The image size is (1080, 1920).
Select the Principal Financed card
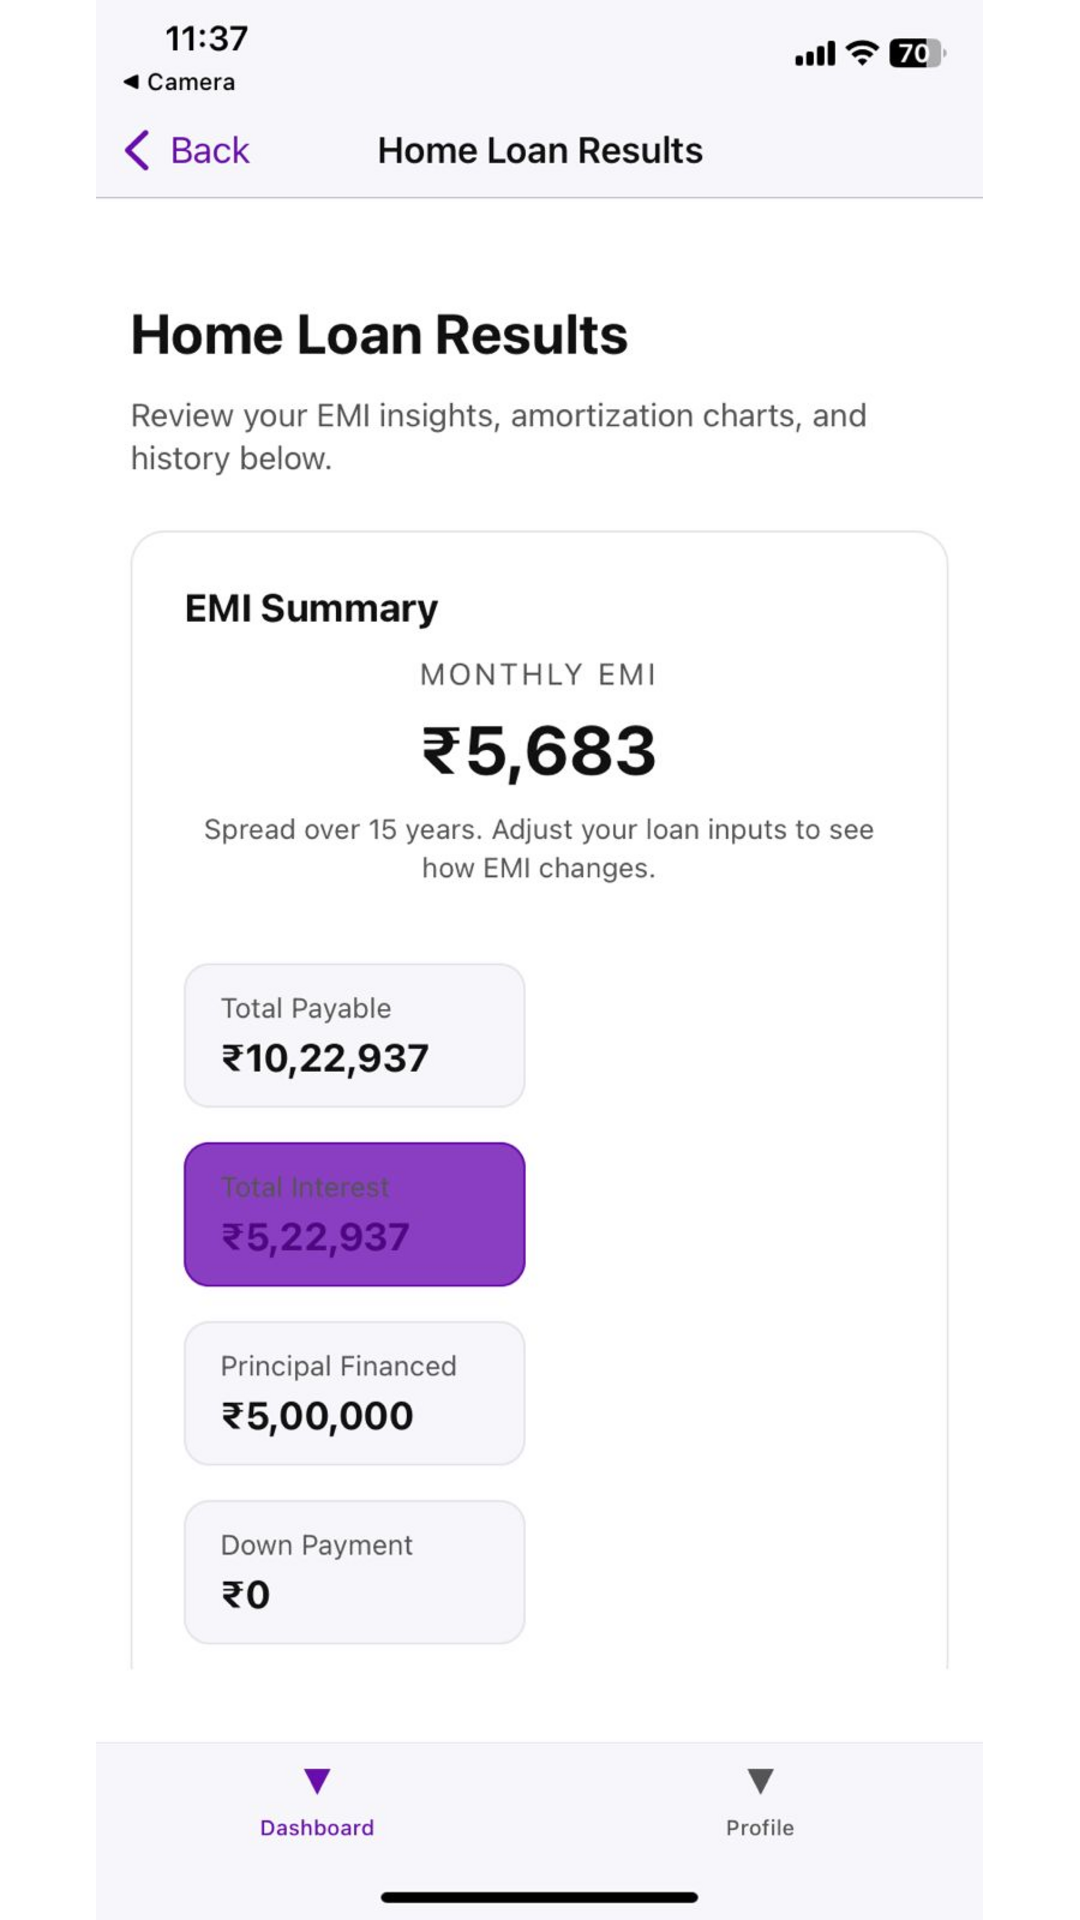point(354,1393)
